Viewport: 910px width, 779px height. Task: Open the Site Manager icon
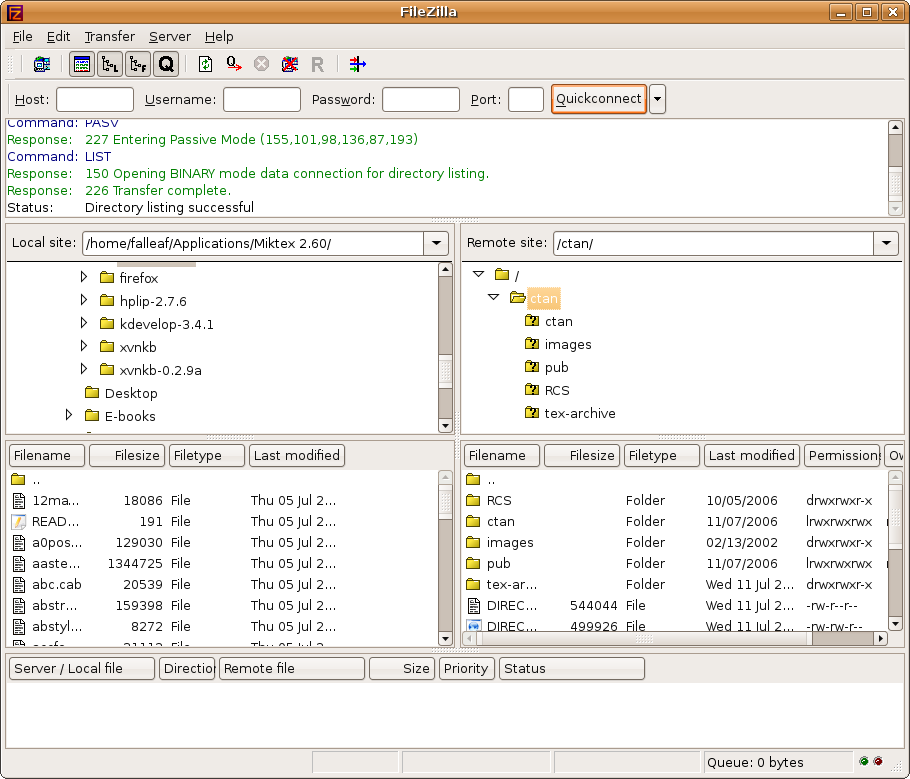click(41, 64)
